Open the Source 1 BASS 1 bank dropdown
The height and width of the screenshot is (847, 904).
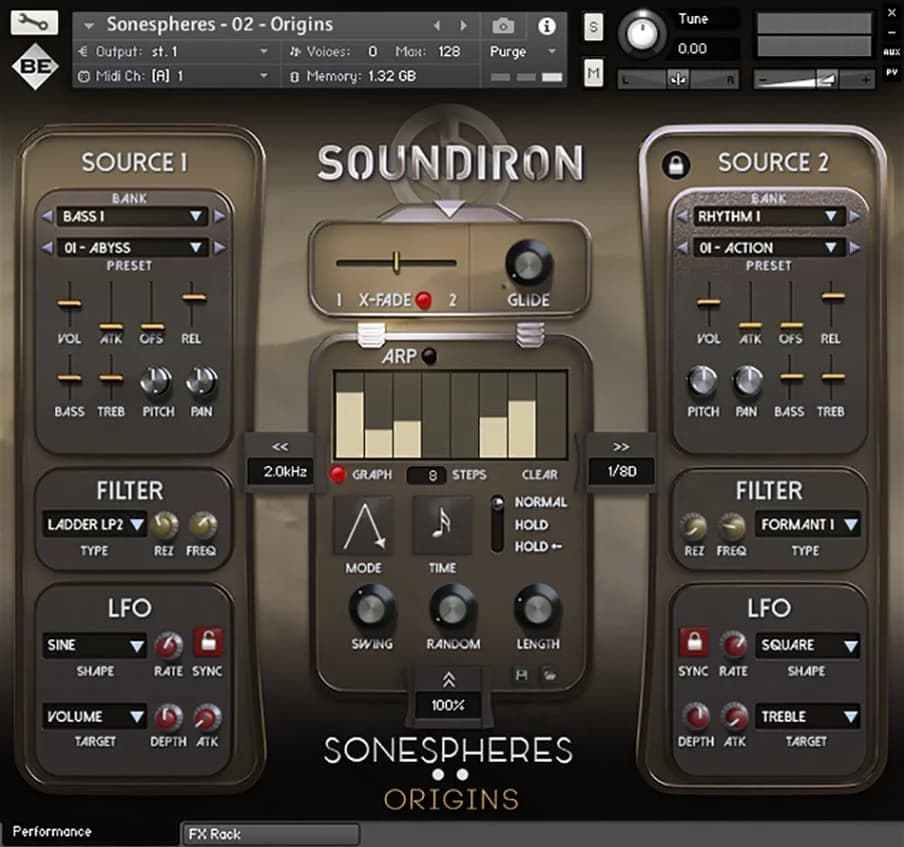tap(131, 216)
